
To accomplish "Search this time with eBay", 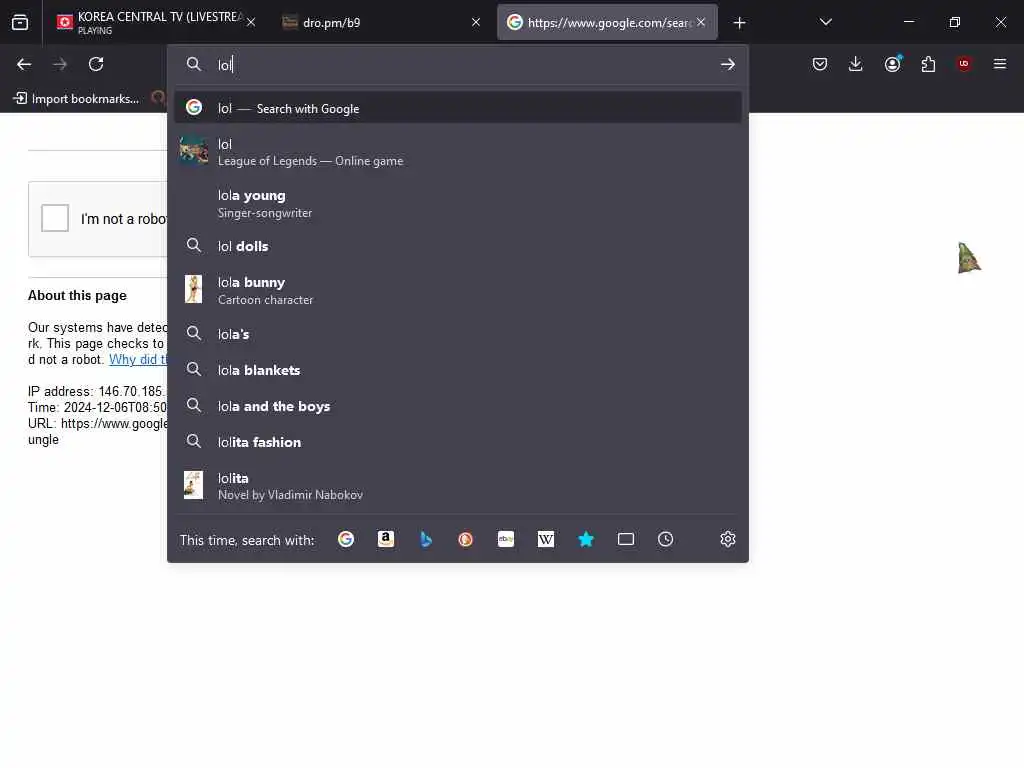I will click(x=506, y=539).
